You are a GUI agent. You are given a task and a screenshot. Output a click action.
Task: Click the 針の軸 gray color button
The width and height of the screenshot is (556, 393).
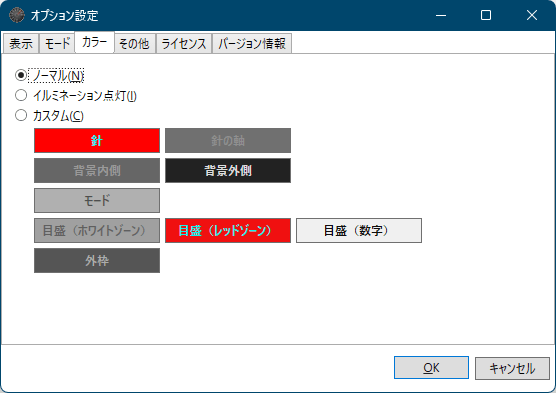[228, 140]
